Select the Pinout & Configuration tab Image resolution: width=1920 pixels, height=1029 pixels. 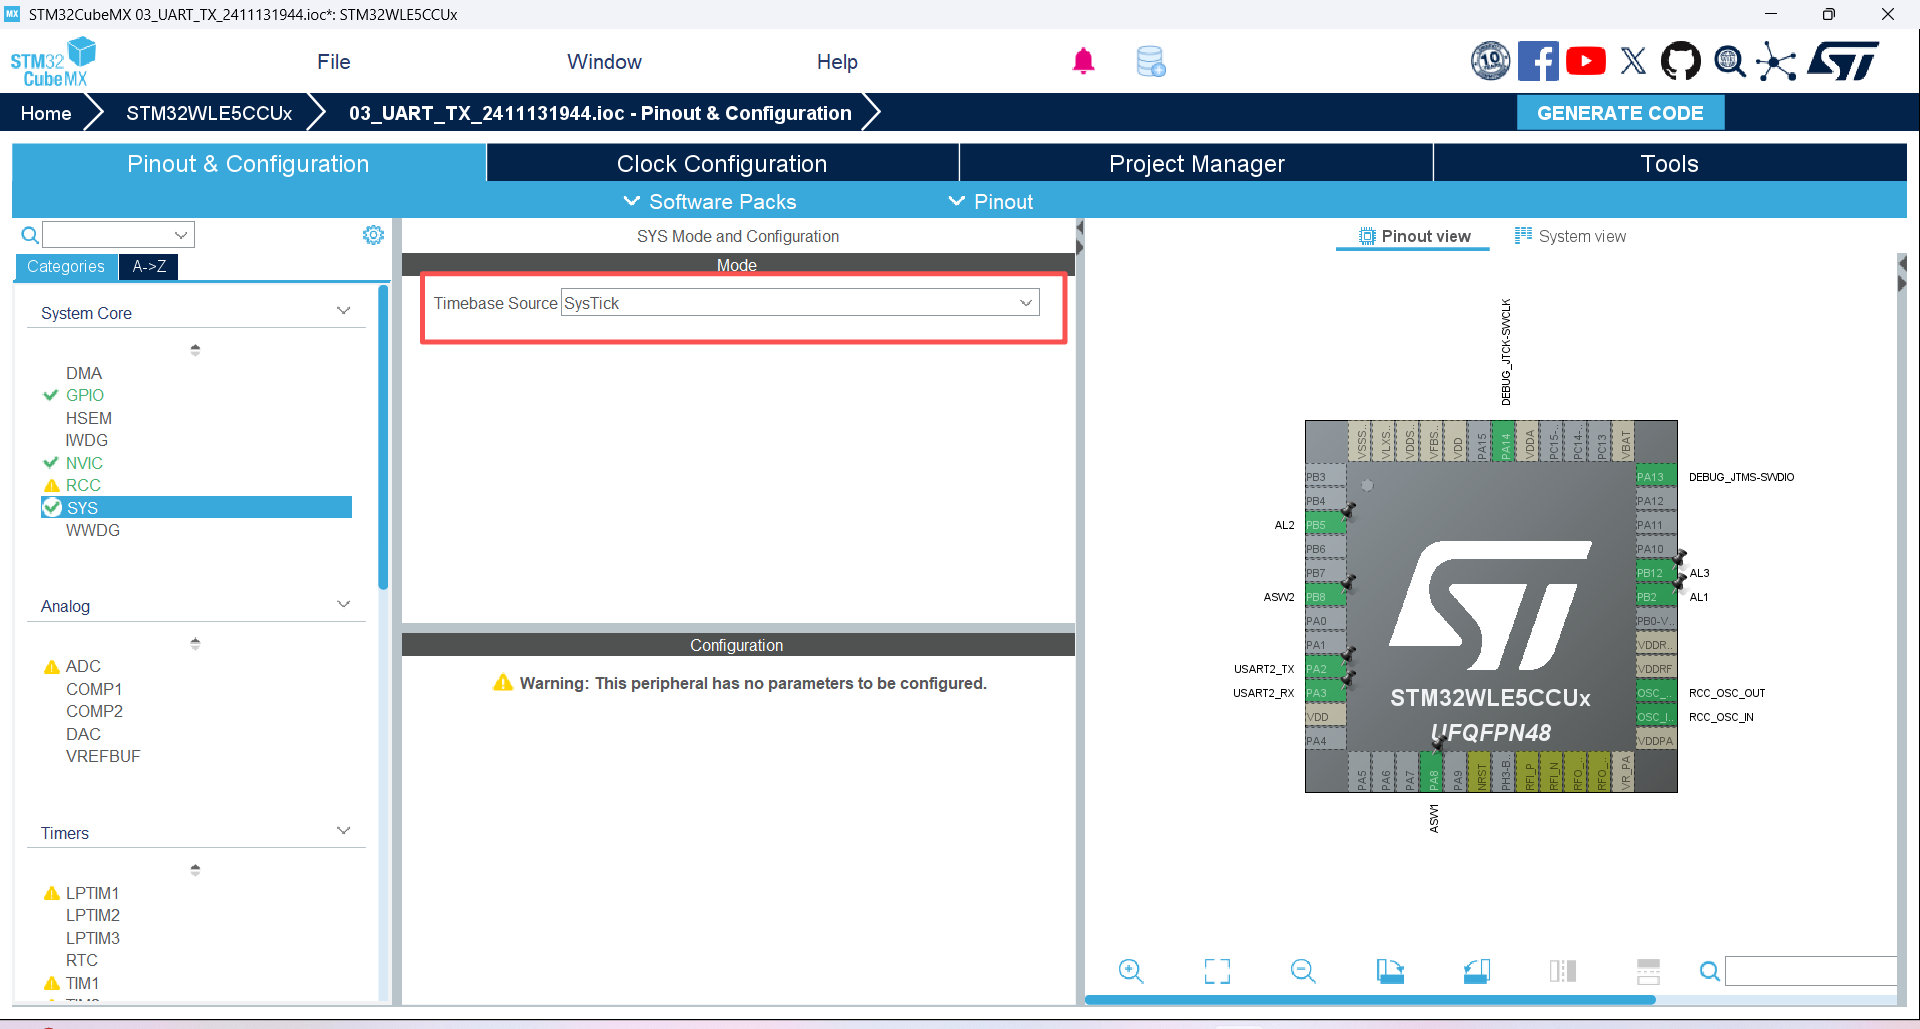pos(248,163)
